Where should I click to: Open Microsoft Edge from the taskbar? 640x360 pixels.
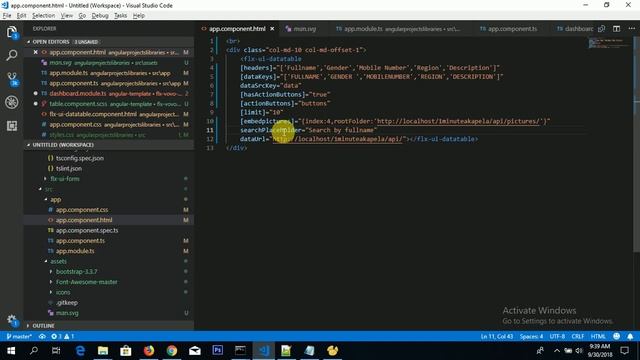[80, 351]
